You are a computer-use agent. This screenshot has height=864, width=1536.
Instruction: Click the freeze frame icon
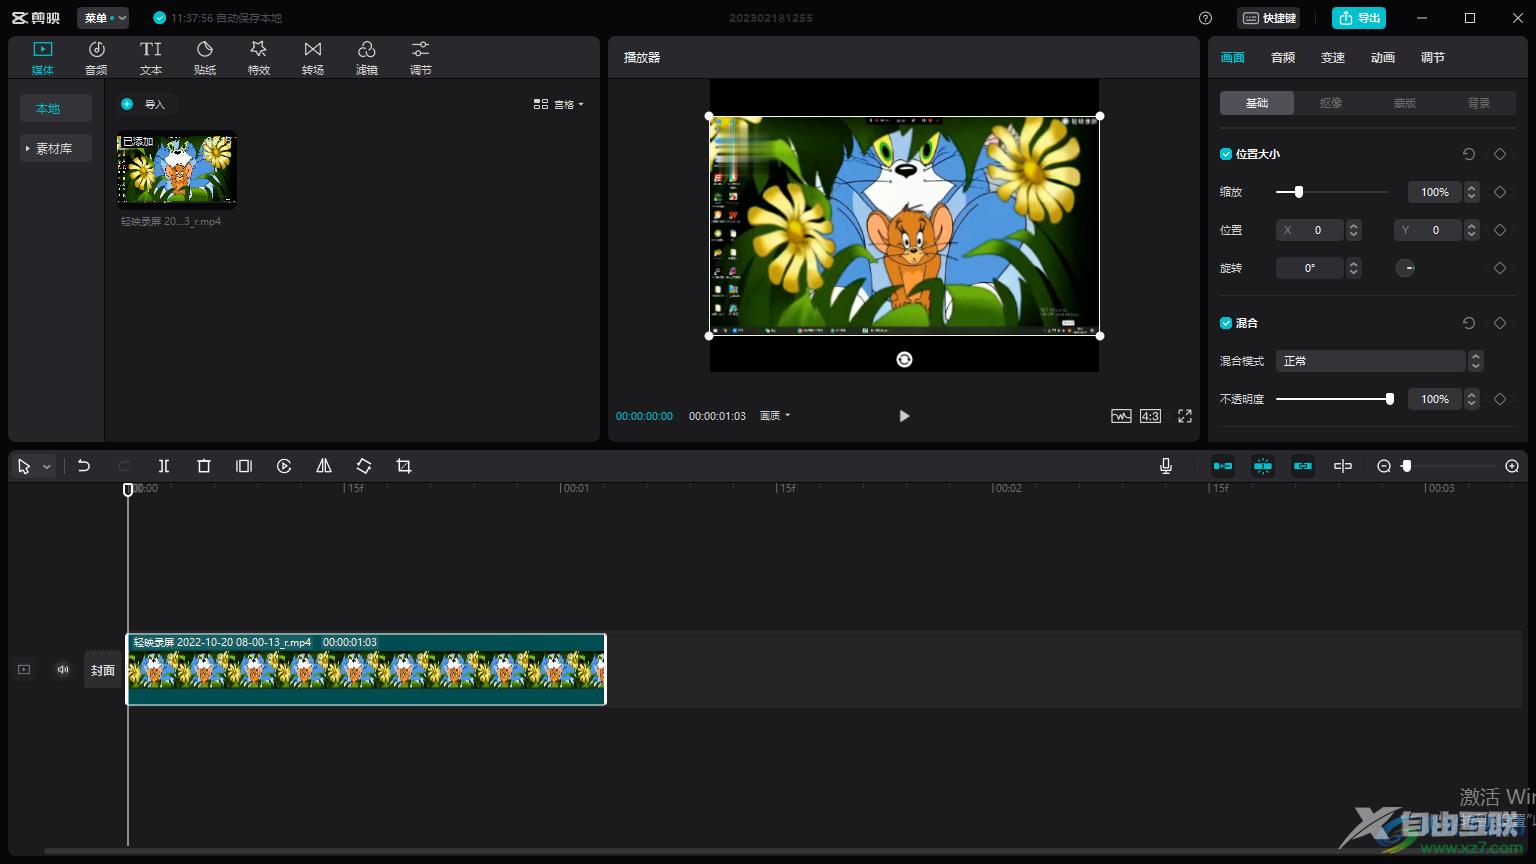tap(244, 466)
